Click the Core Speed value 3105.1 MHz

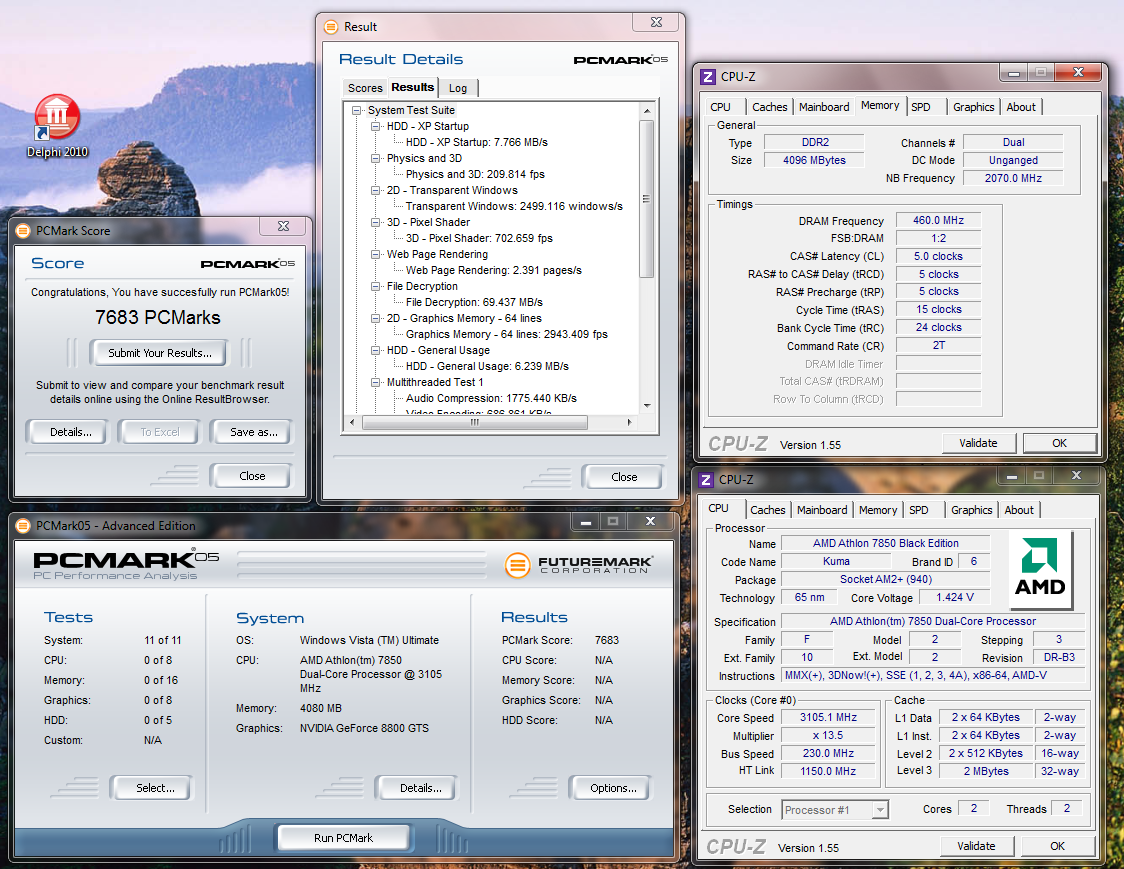(x=828, y=718)
